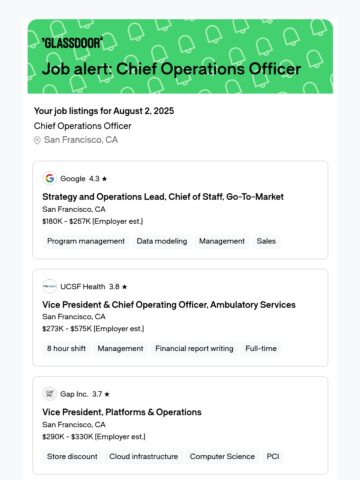Screen dimensions: 360x480
Task: Select the Data modeling tag
Action: pos(162,241)
